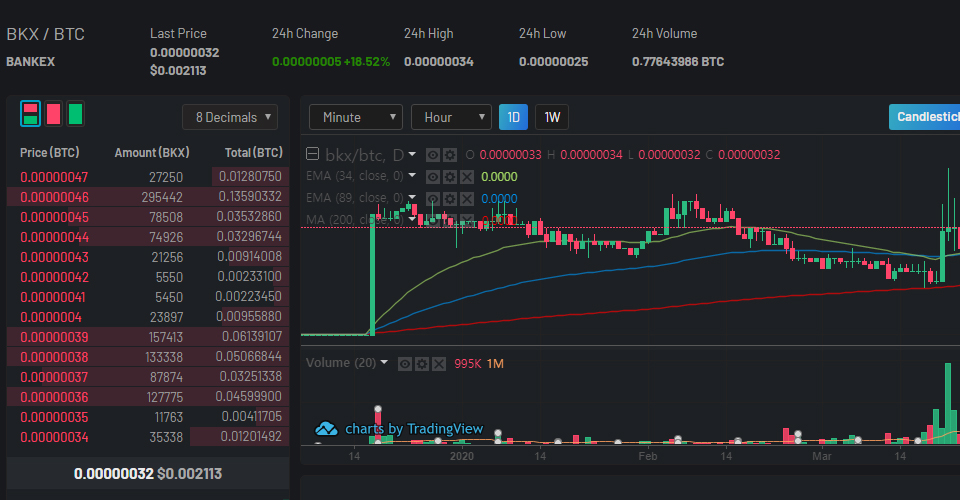Open settings gear for bkx/btc series
The width and height of the screenshot is (960, 500).
coord(449,155)
